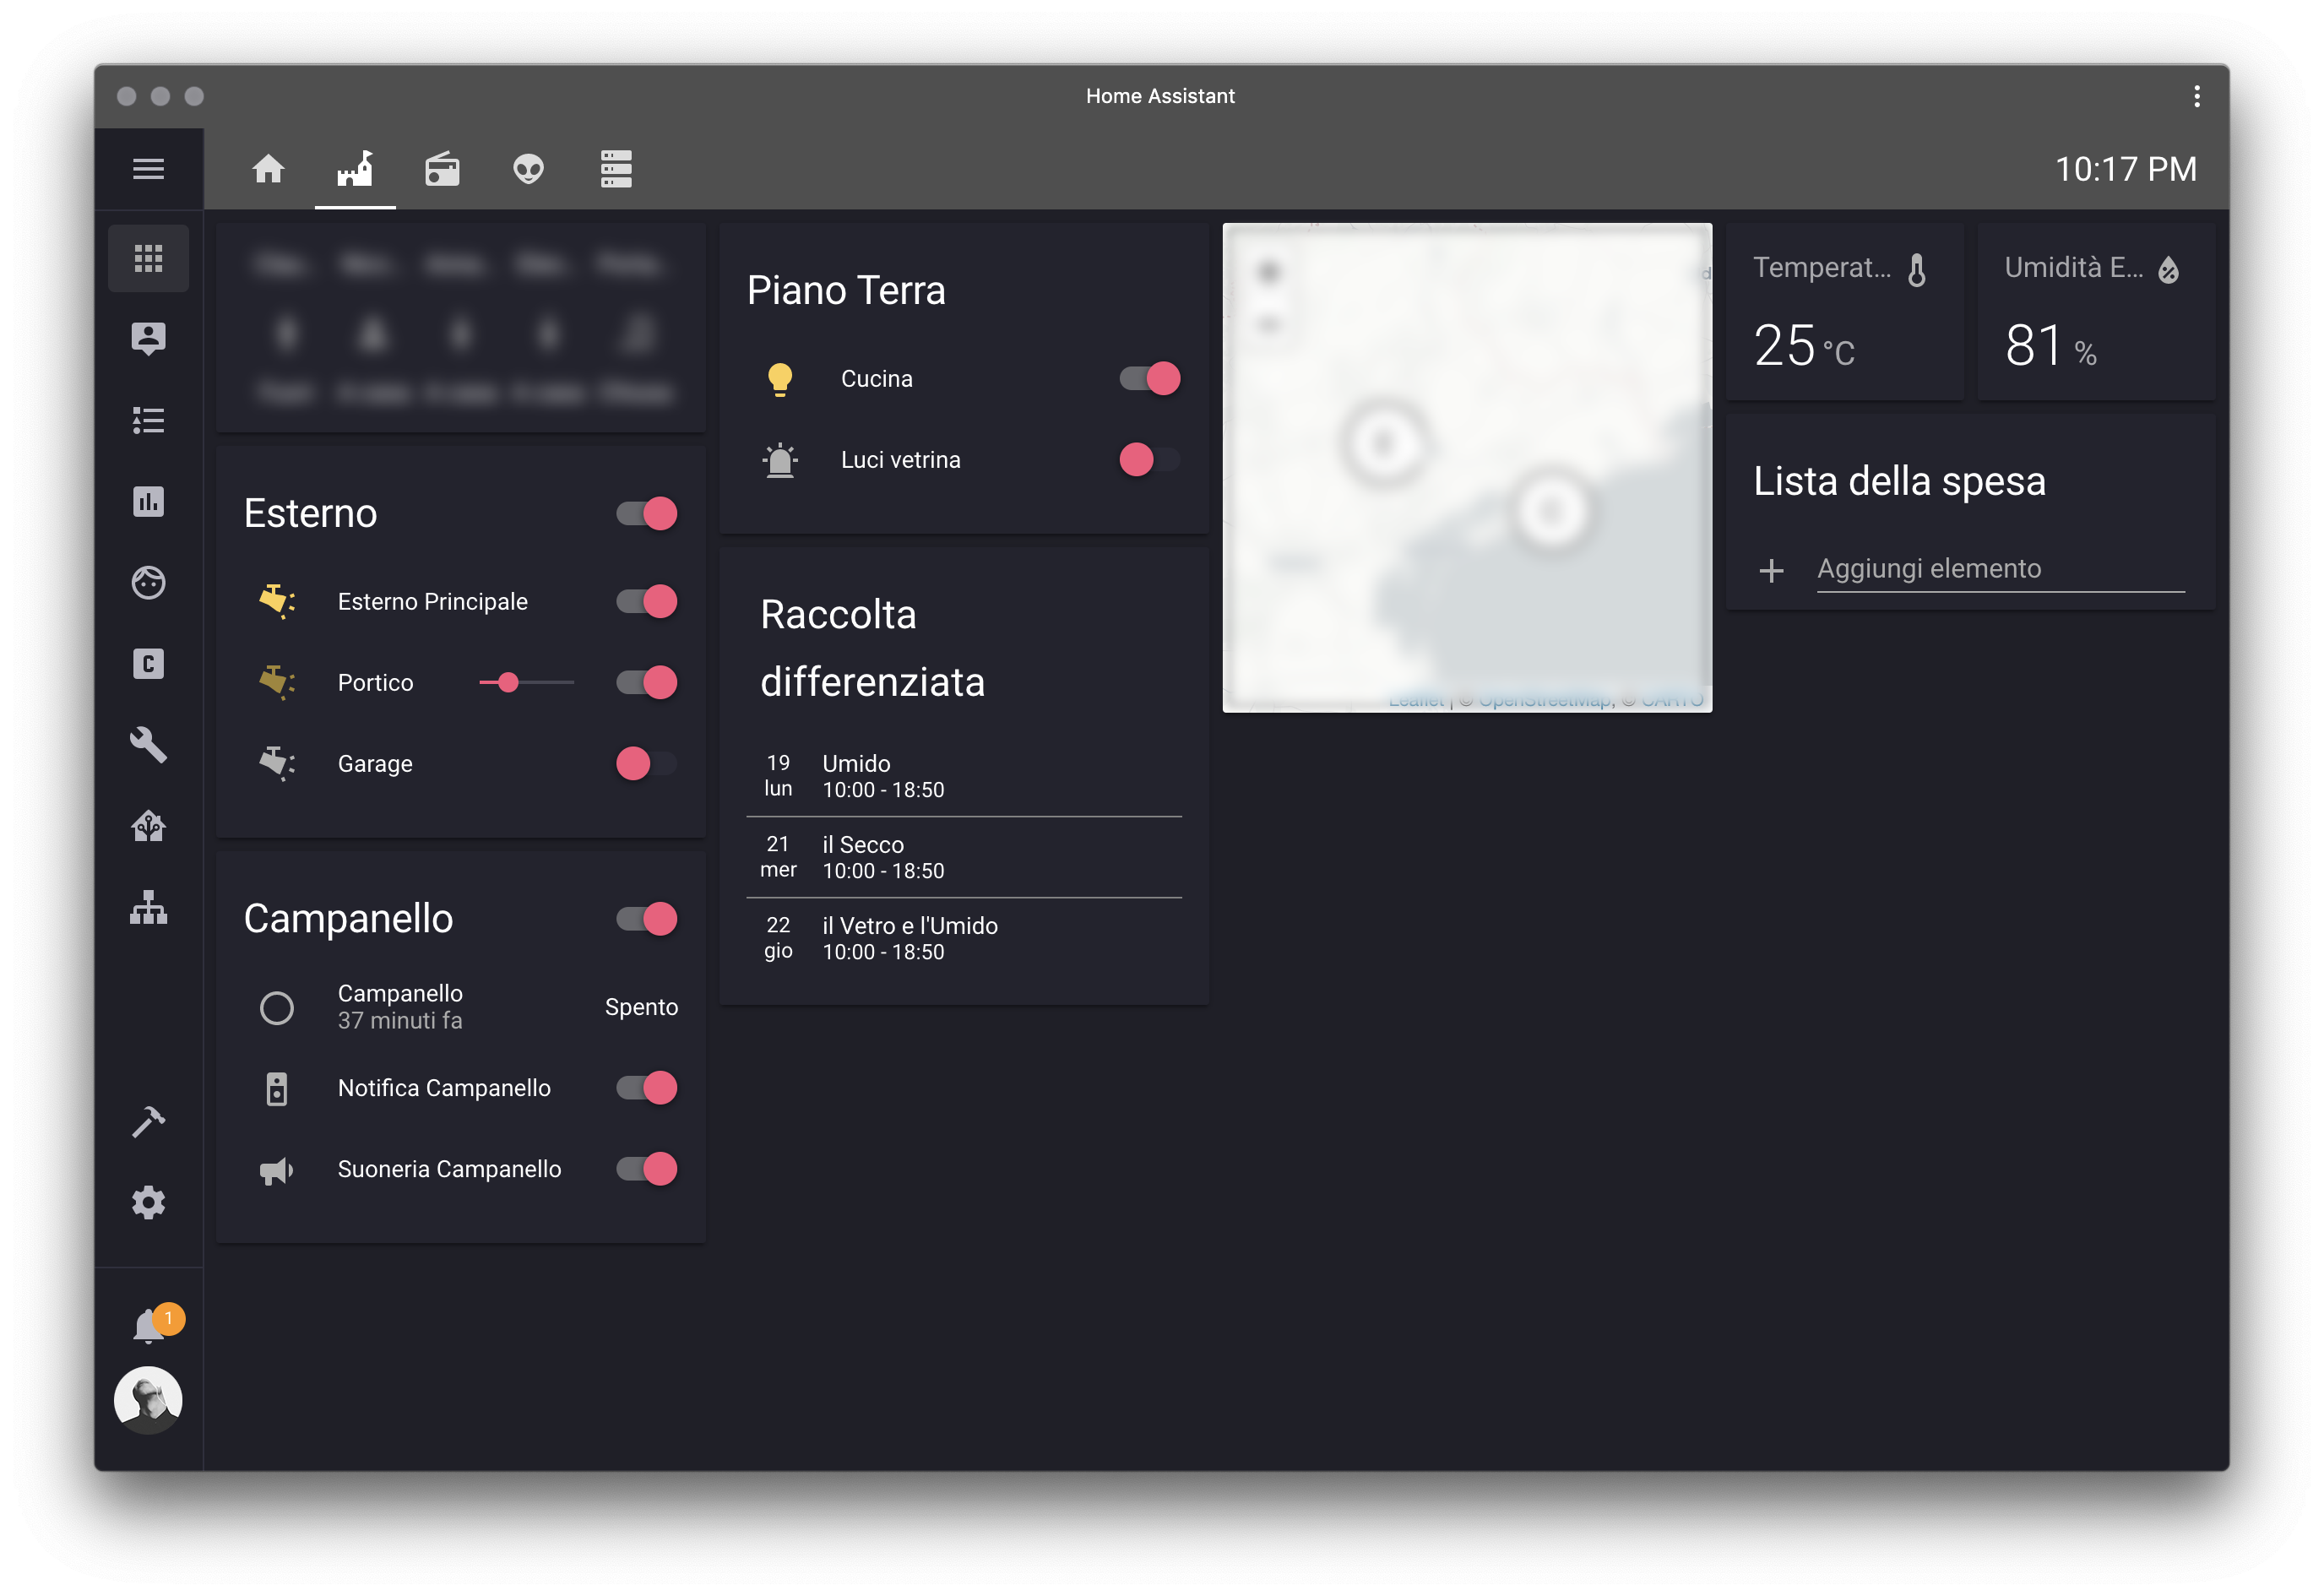Image resolution: width=2324 pixels, height=1596 pixels.
Task: Open the wrench sidebar icon
Action: [x=148, y=745]
